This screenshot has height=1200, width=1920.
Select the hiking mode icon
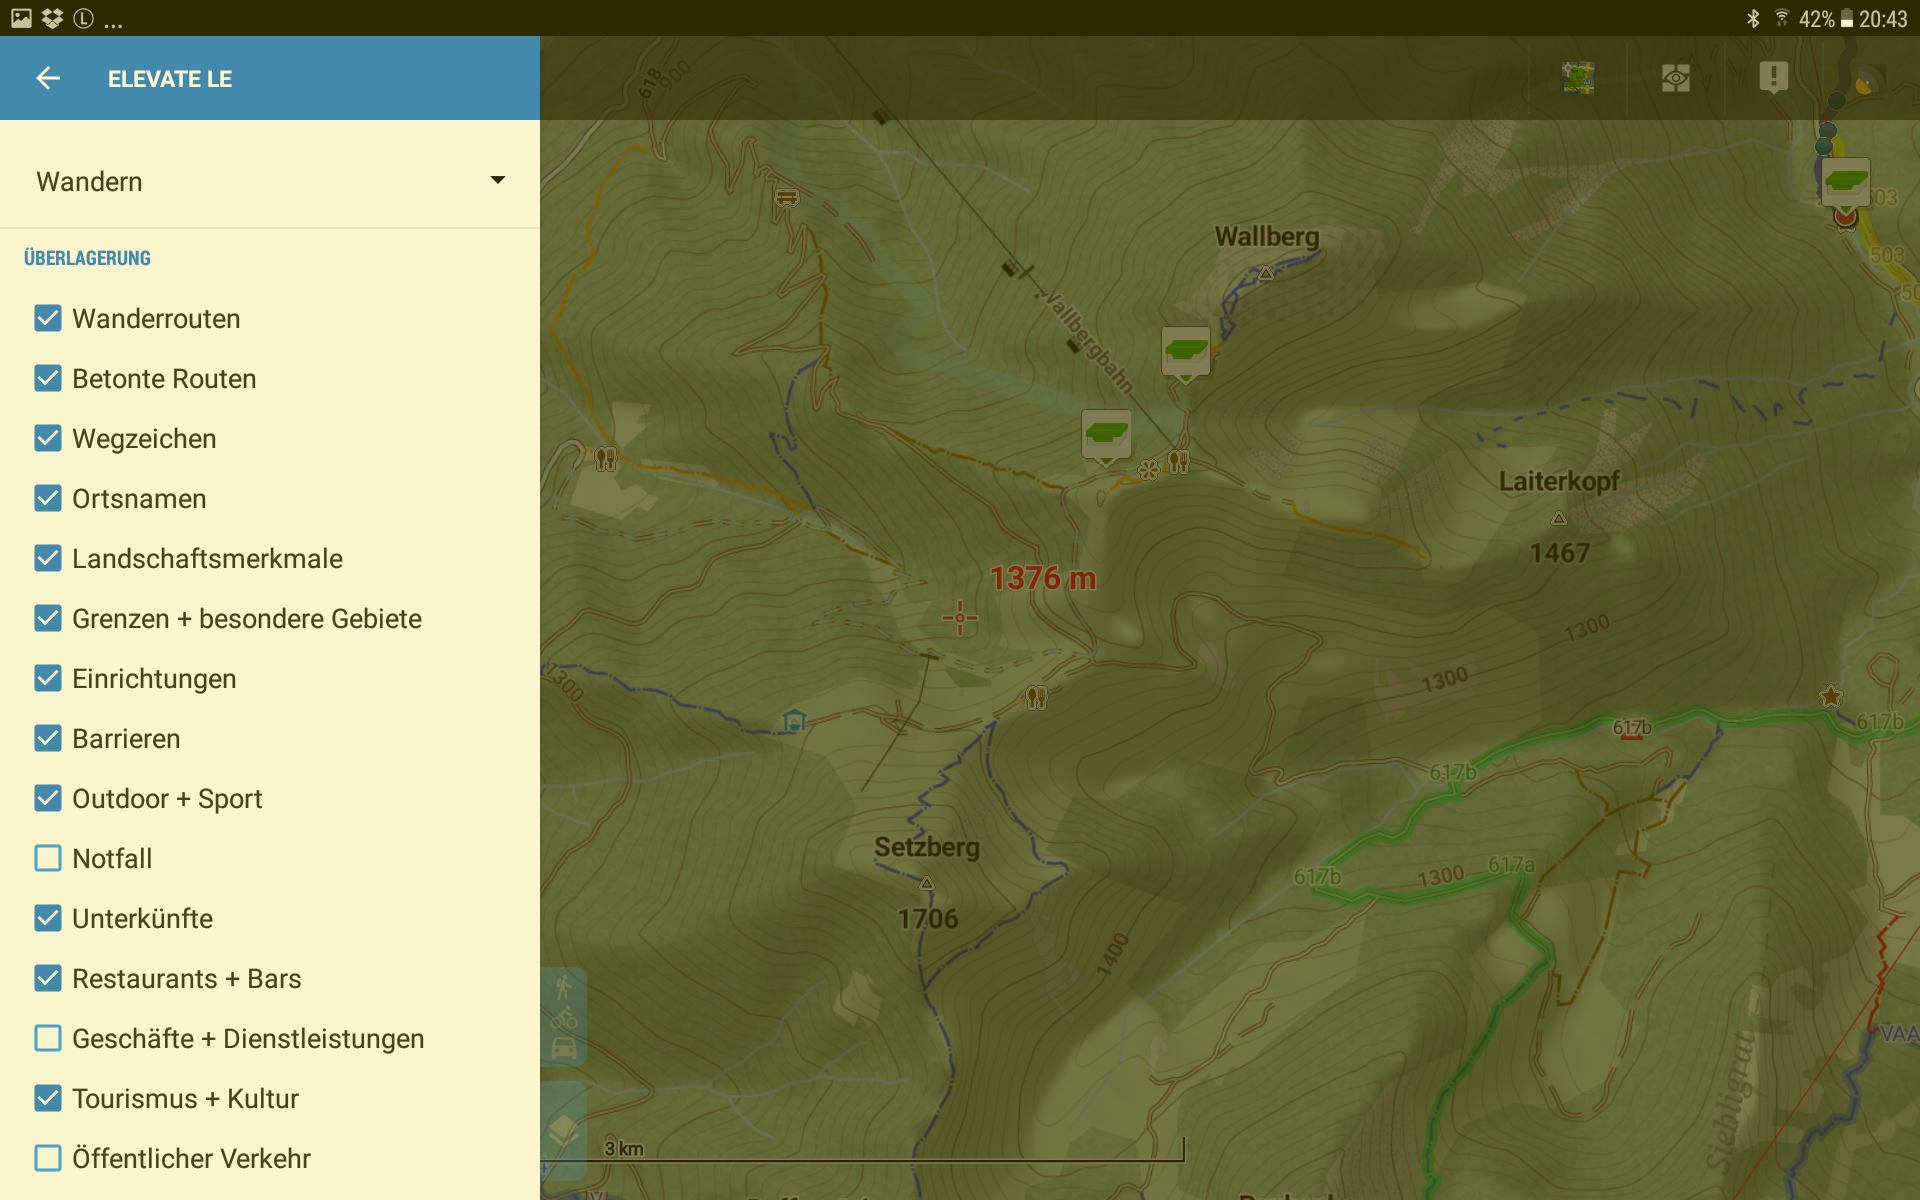564,987
